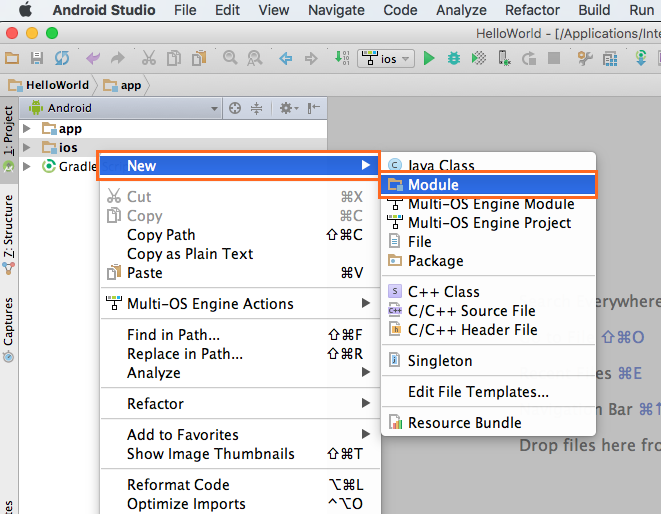Open the Z: Structure side tab

(x=9, y=234)
